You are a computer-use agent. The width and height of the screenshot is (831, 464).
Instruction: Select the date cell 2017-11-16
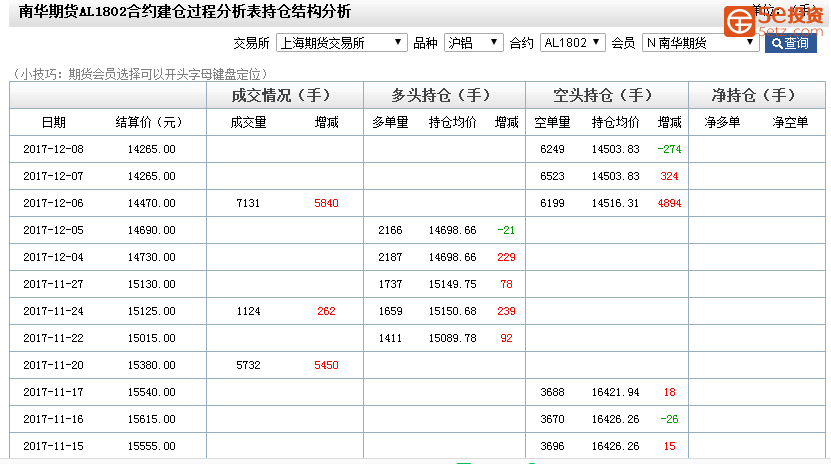pos(54,420)
